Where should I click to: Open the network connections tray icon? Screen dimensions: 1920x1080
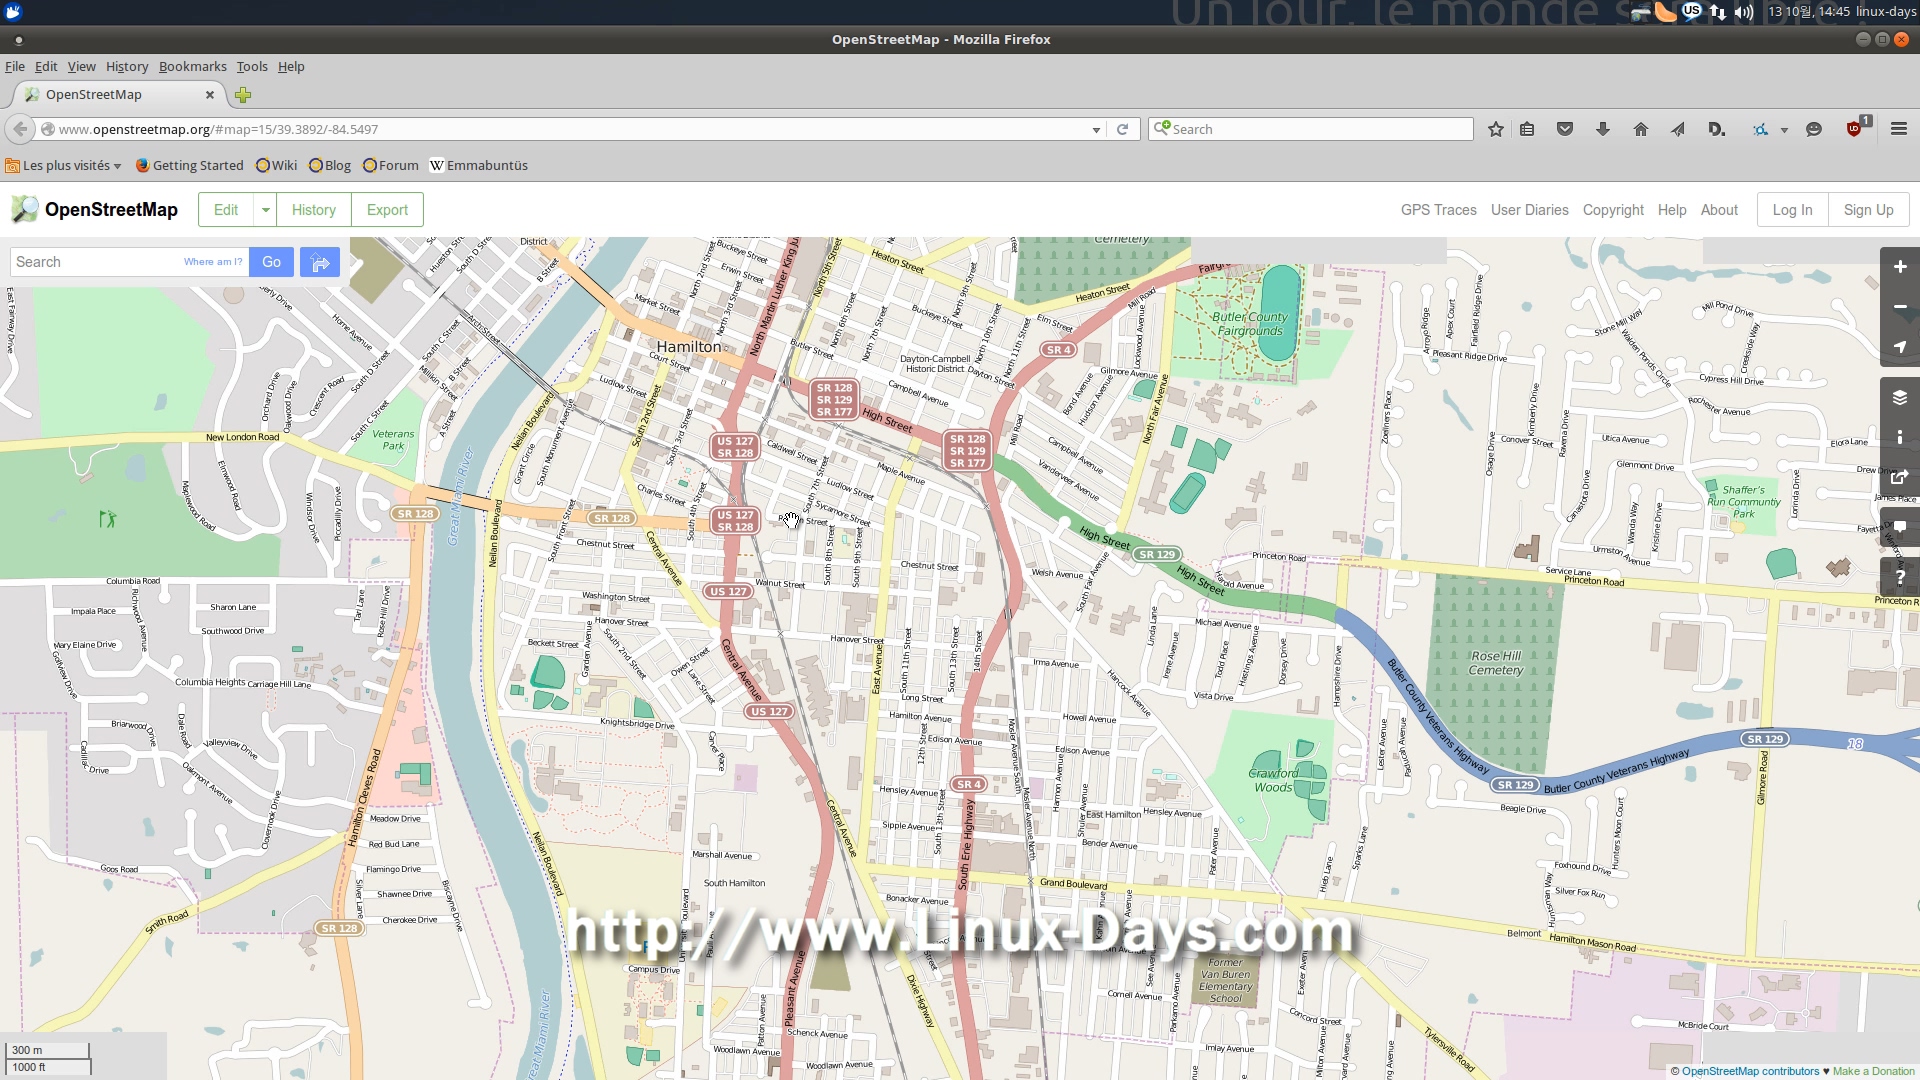point(1718,12)
